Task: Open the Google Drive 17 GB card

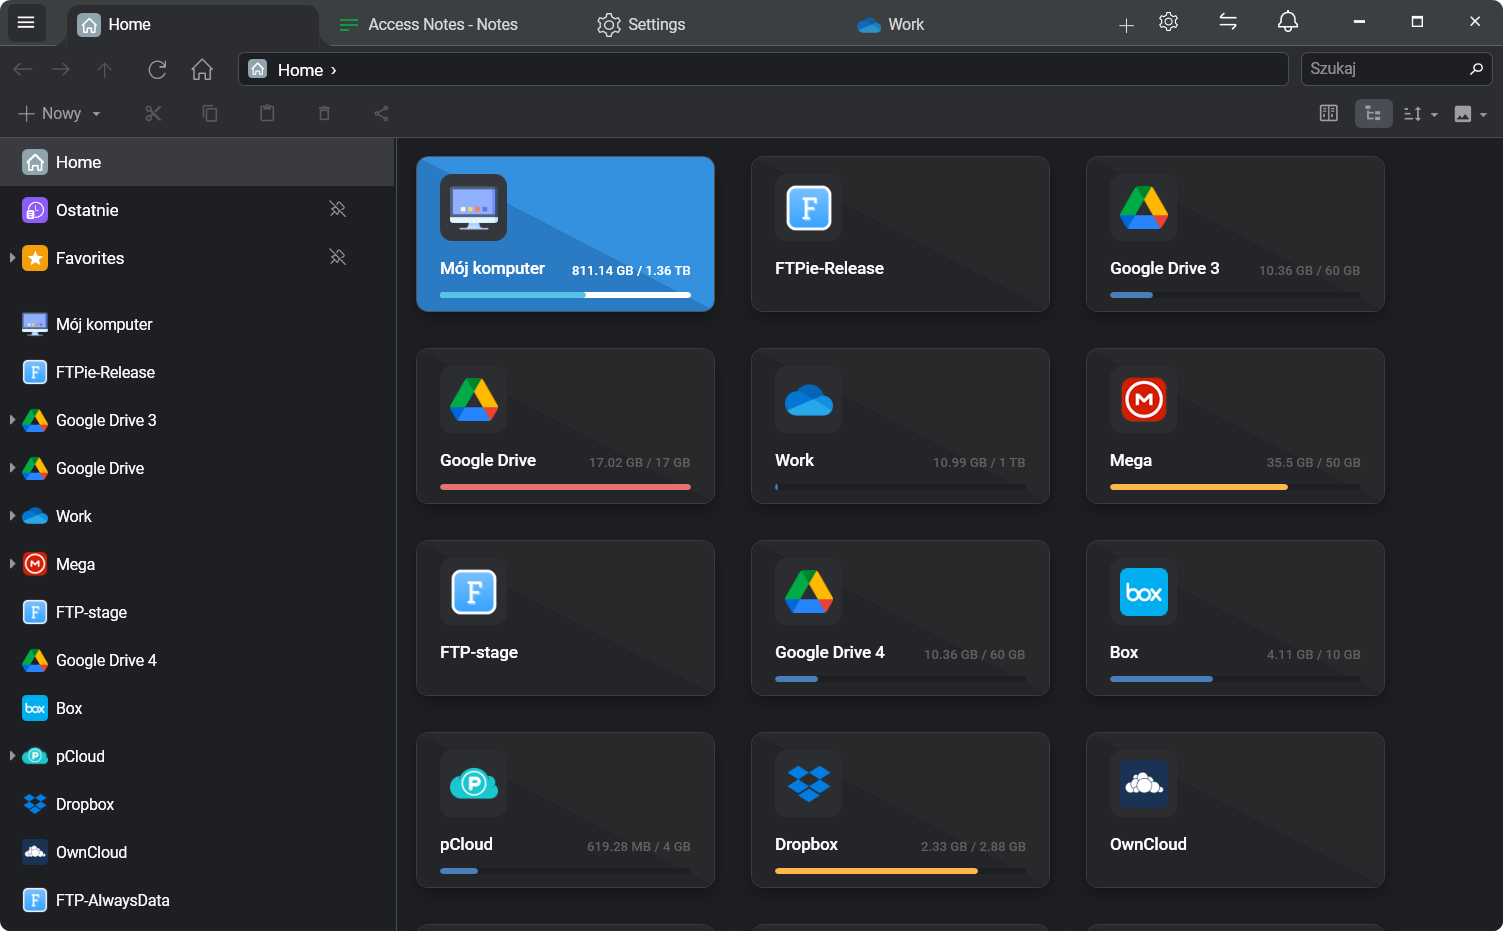Action: (x=565, y=426)
